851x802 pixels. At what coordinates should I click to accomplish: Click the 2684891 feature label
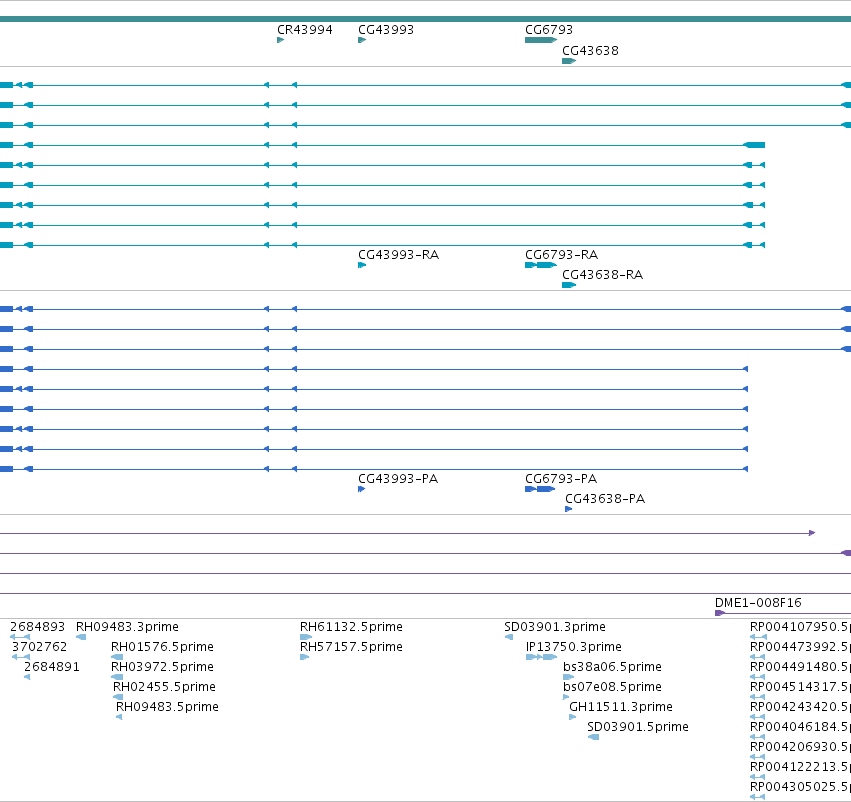[x=52, y=667]
